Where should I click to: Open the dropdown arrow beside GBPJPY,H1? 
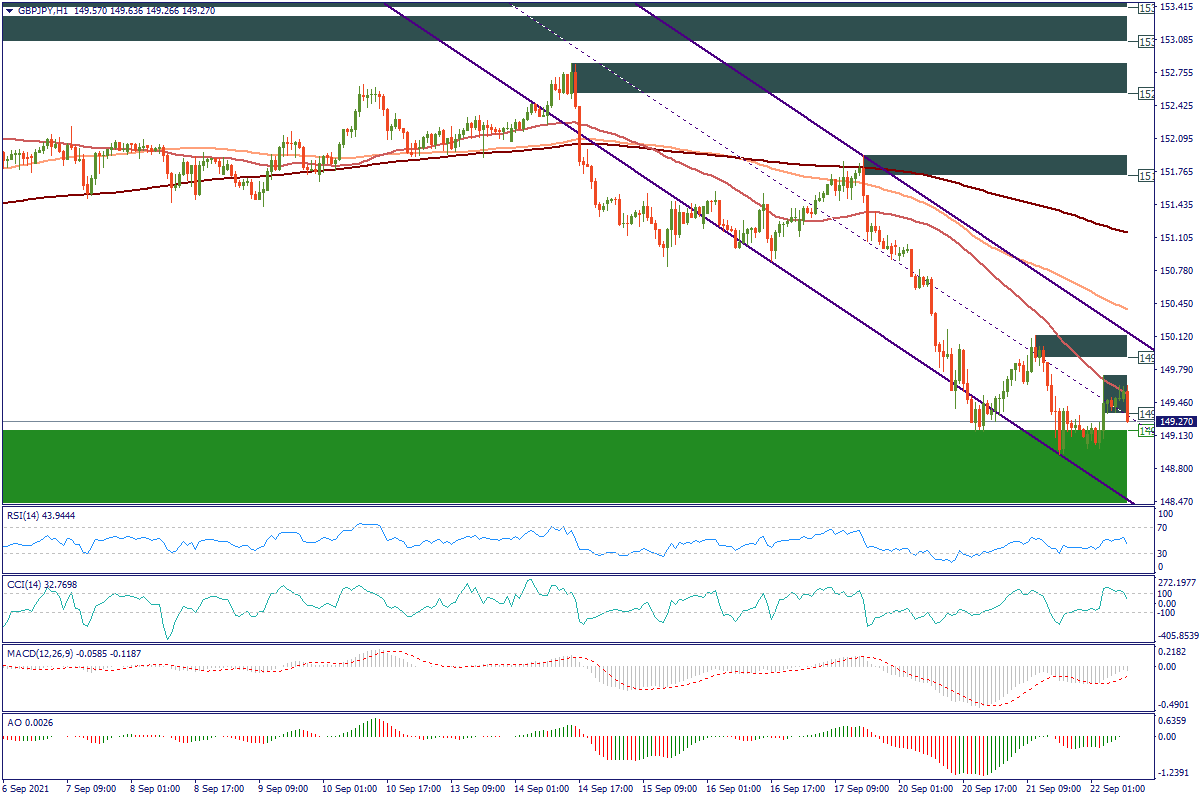tap(9, 9)
